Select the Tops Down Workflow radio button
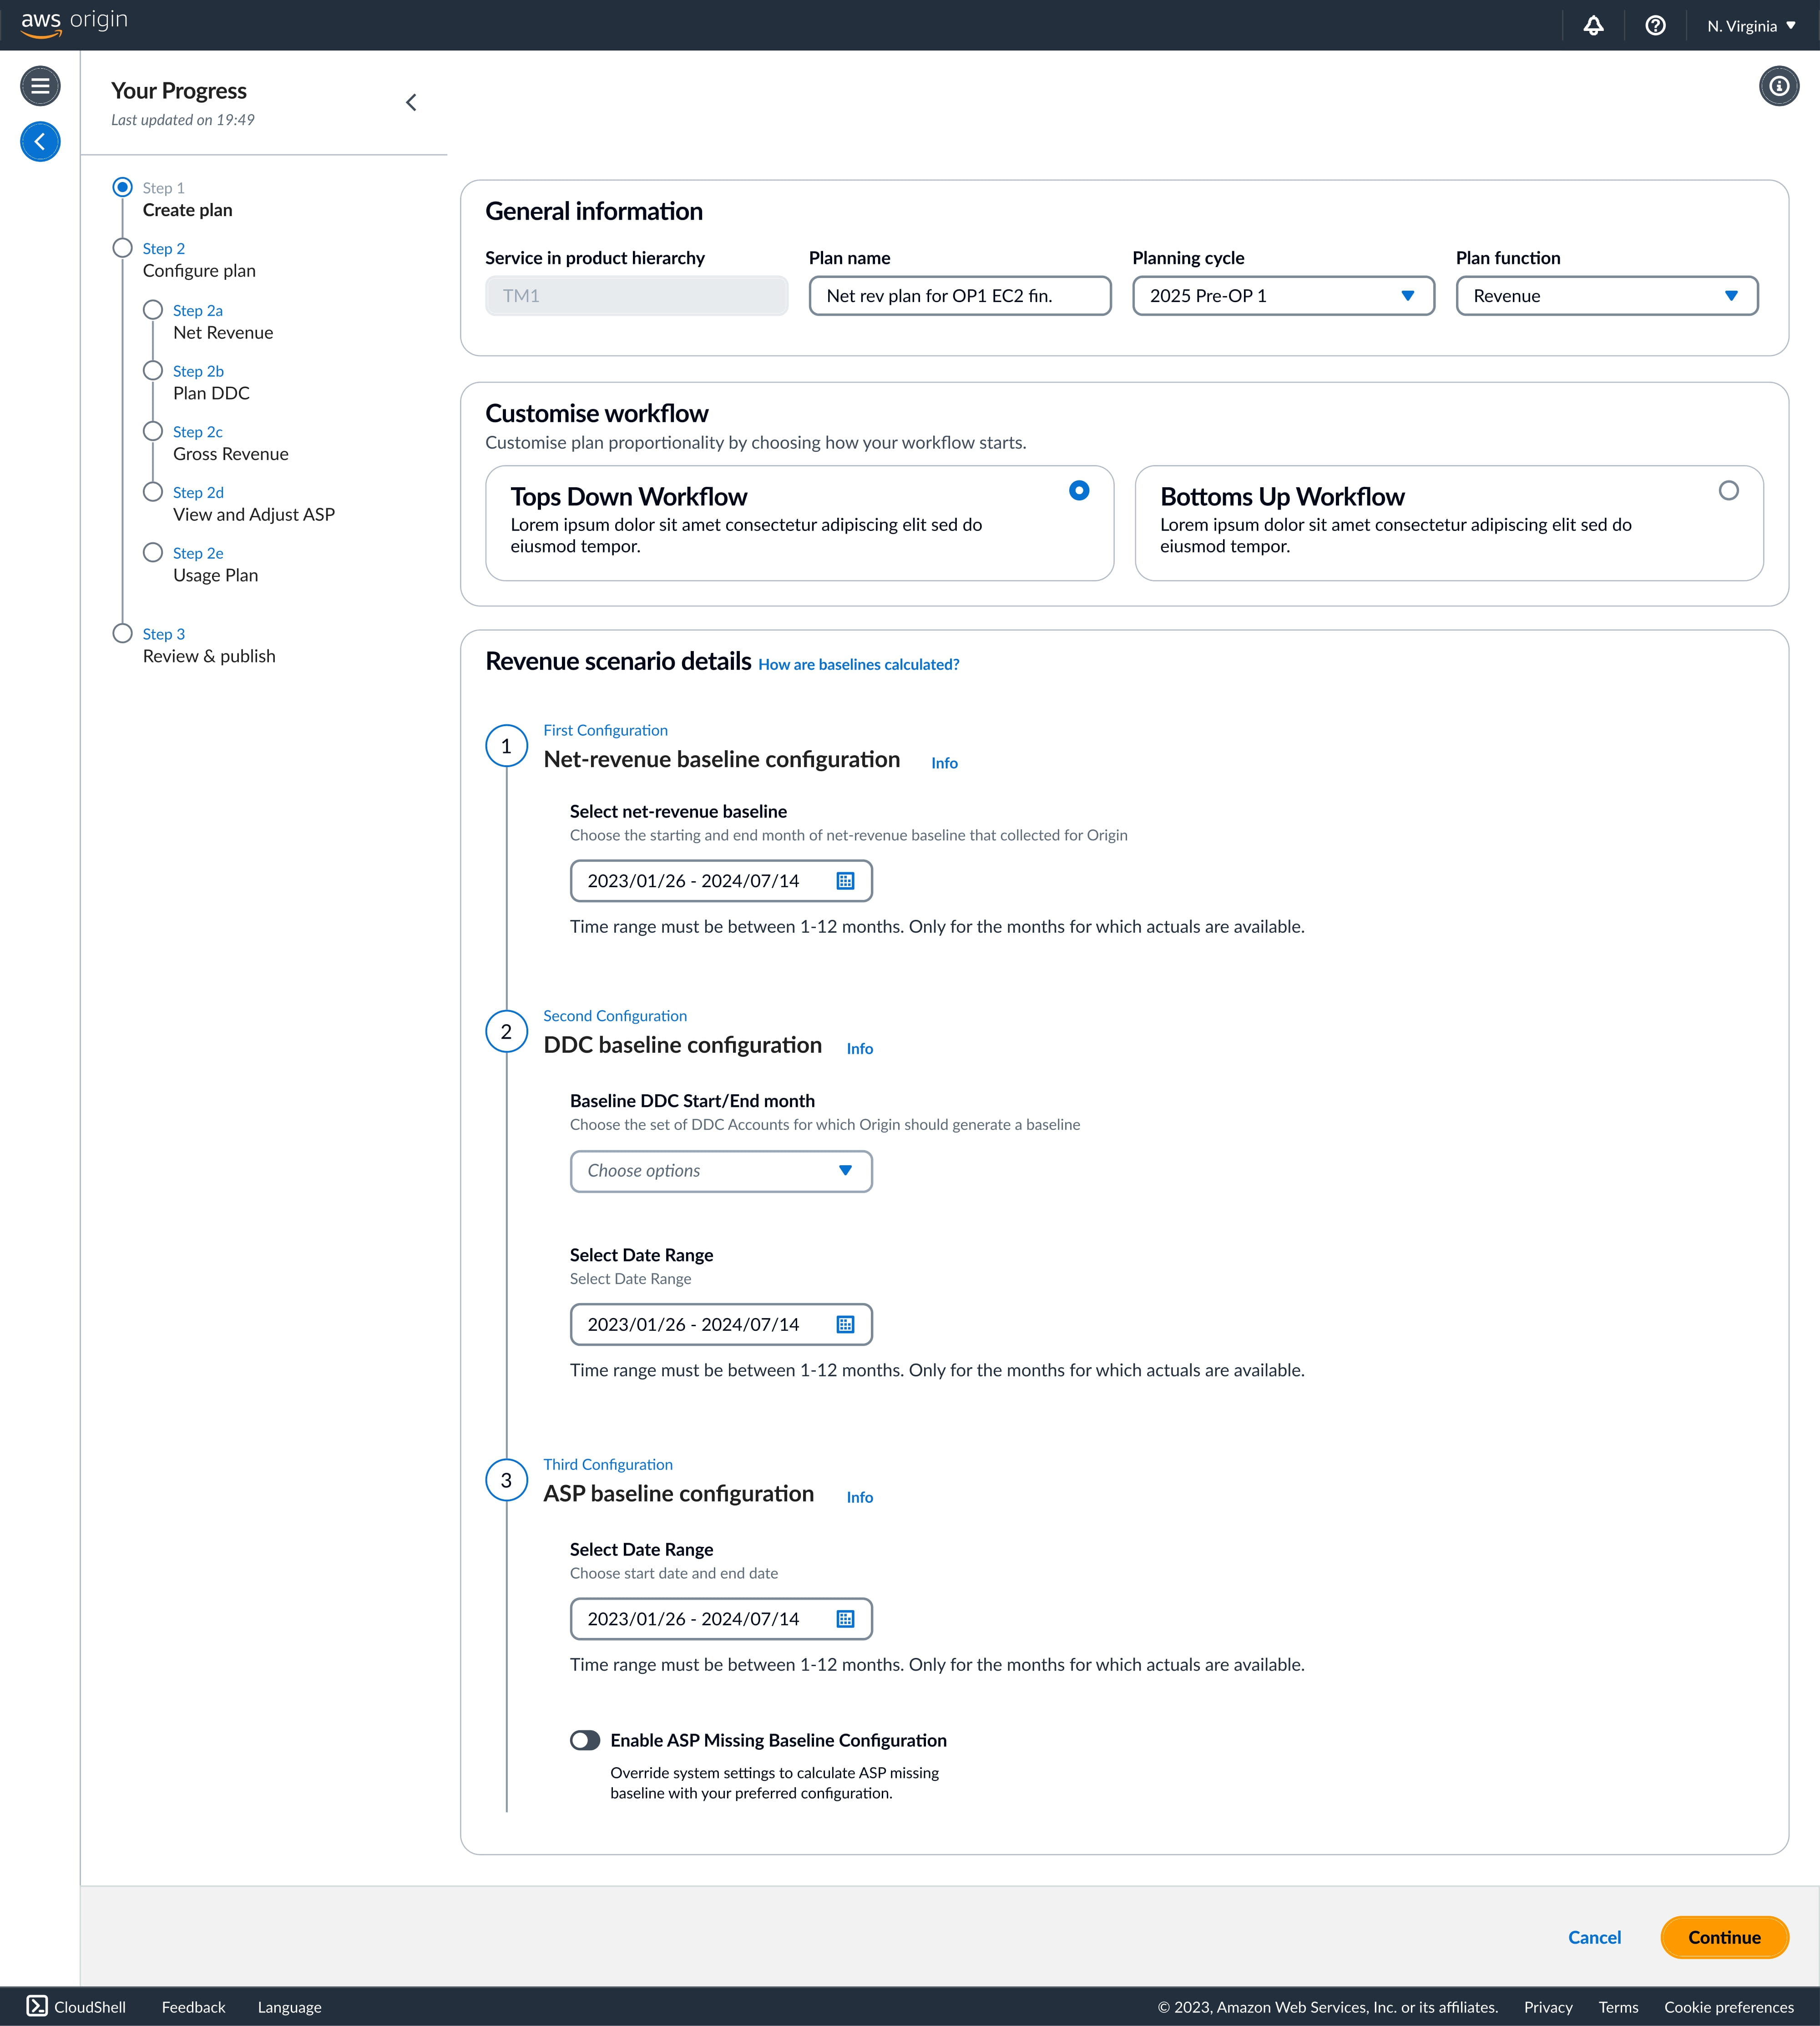Image resolution: width=1820 pixels, height=2026 pixels. 1078,491
